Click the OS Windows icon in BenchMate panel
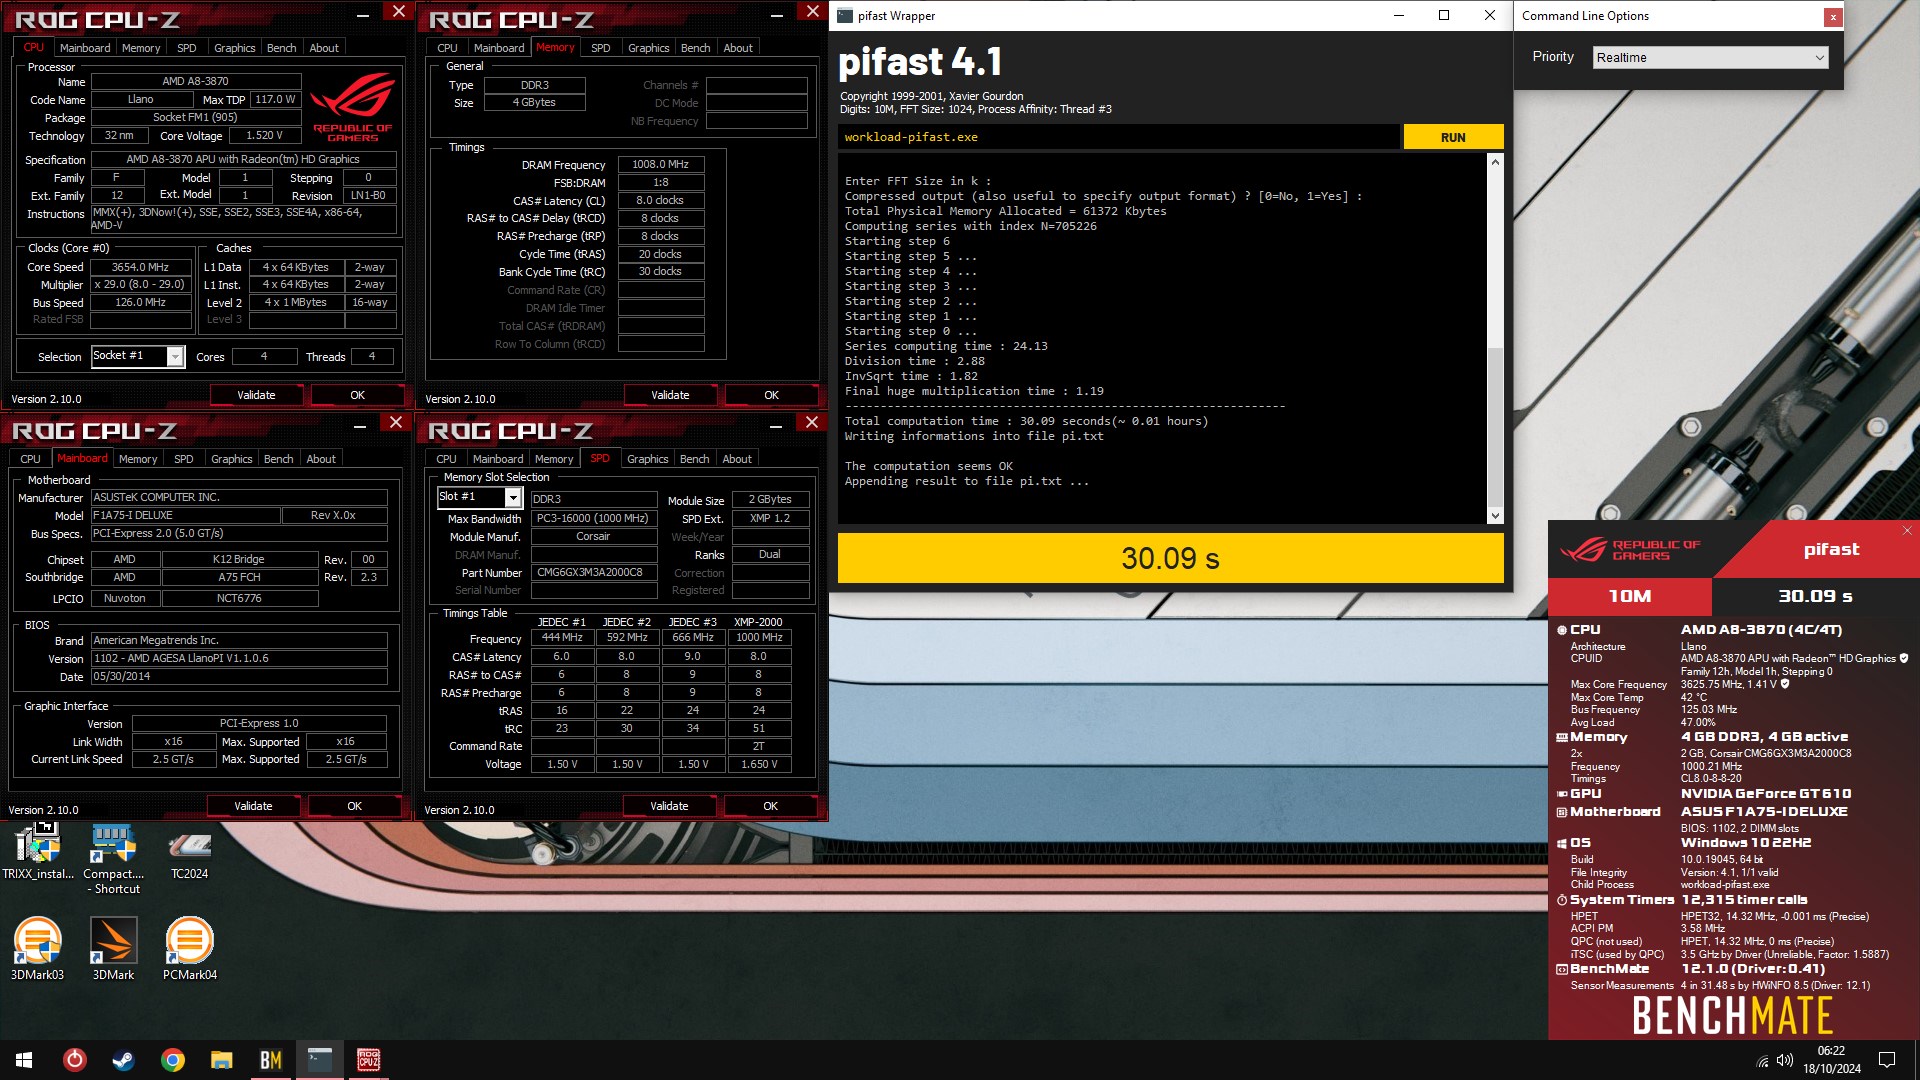This screenshot has height=1080, width=1920. [1562, 843]
